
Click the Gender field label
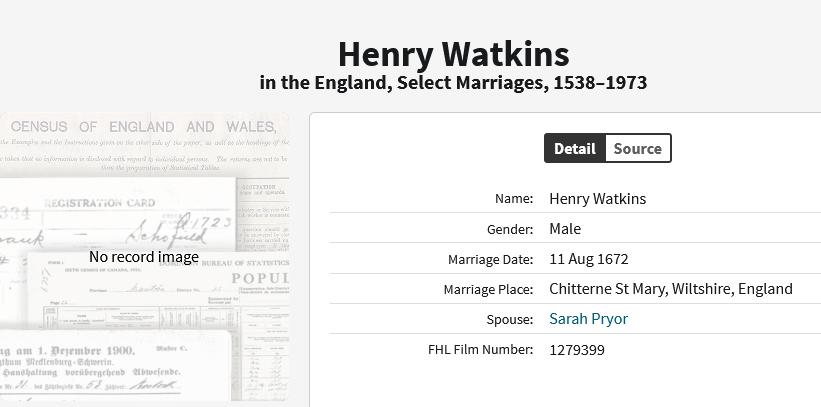[x=510, y=229]
